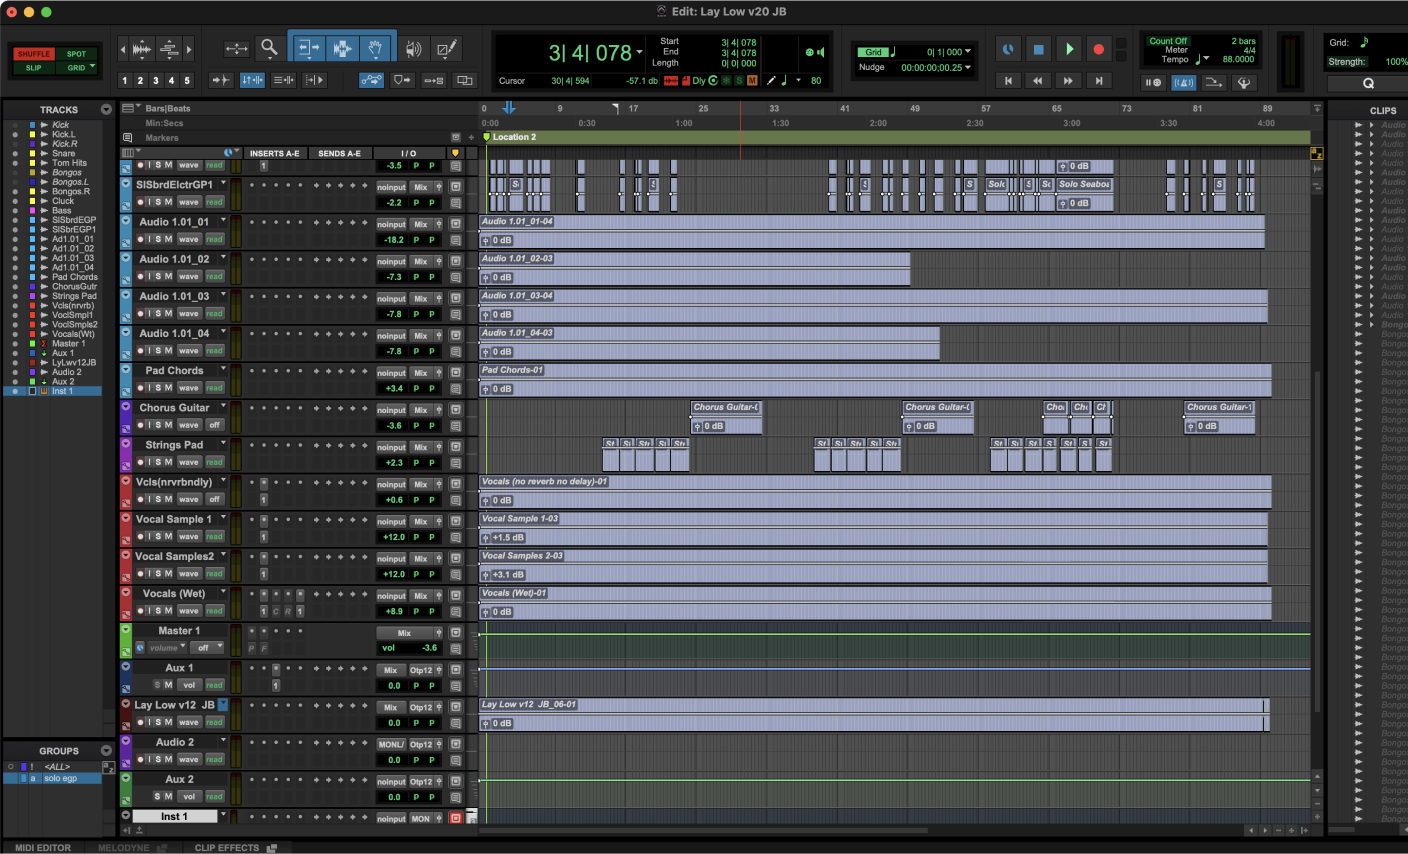This screenshot has height=854, width=1408.
Task: Toggle Tab to Transients button
Action: coord(220,80)
